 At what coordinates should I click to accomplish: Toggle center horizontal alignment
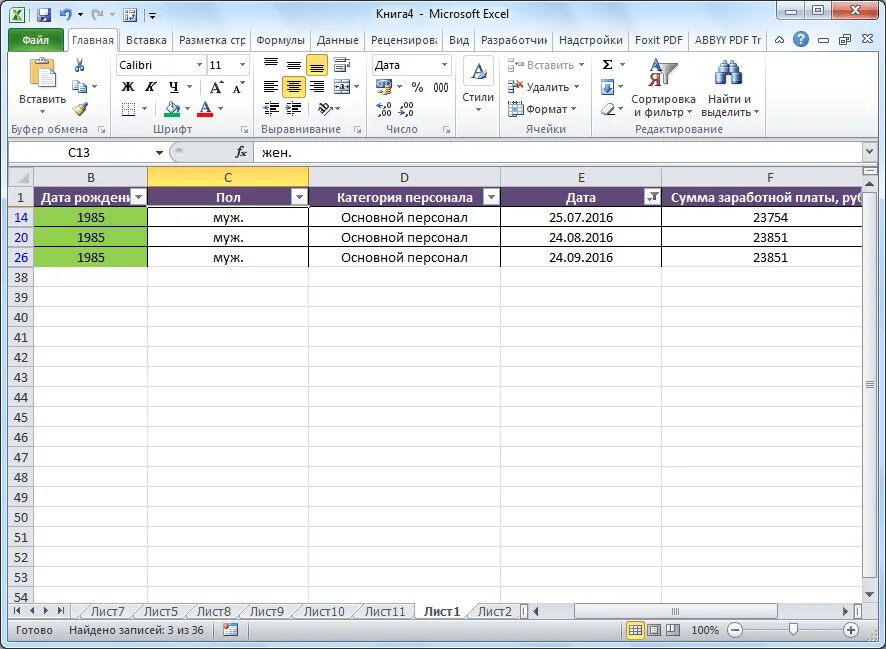(x=294, y=87)
